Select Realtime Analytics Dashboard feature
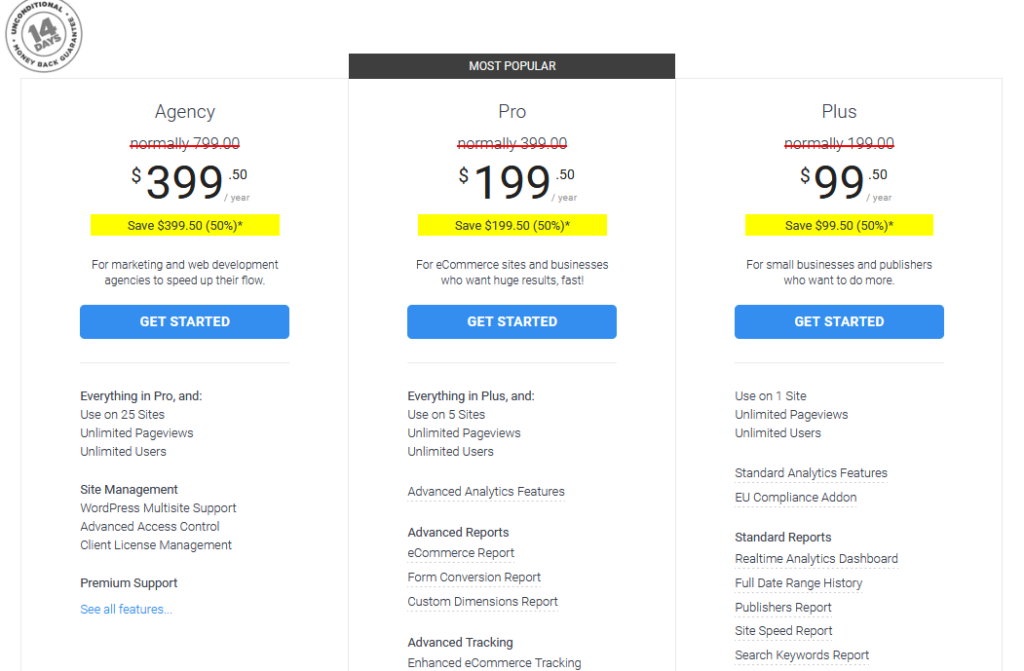 pos(816,559)
